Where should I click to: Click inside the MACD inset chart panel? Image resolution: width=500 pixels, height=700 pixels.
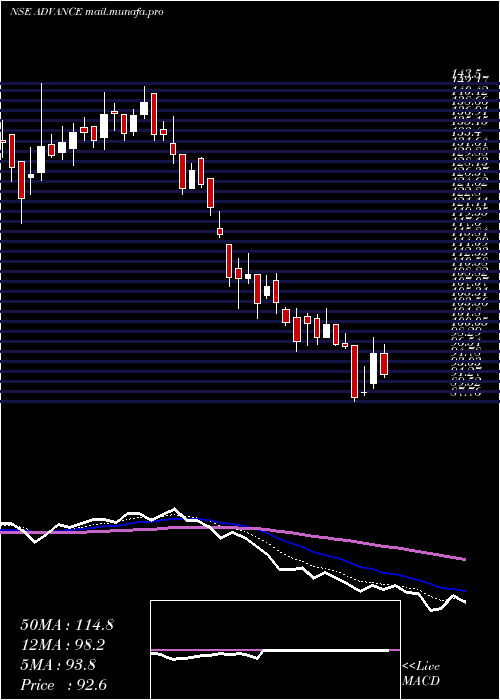[x=275, y=650]
